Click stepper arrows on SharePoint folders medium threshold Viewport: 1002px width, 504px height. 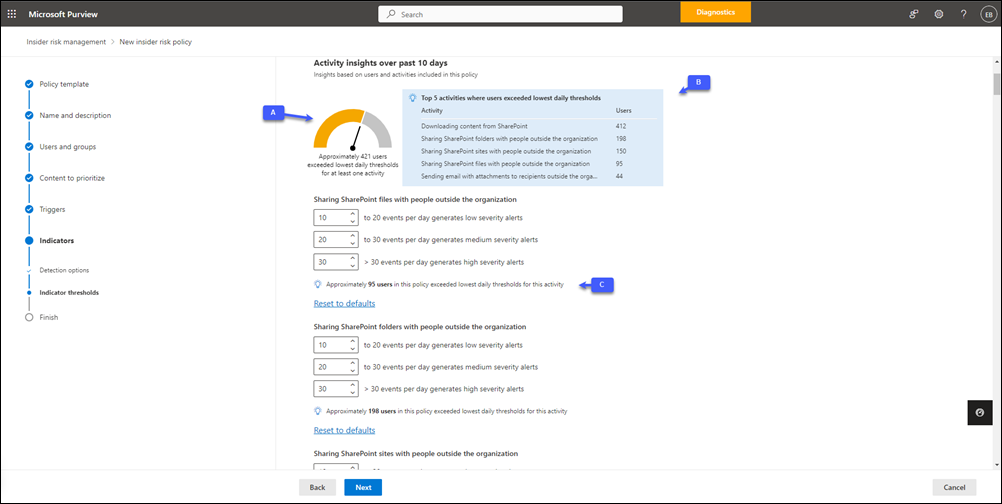(354, 367)
